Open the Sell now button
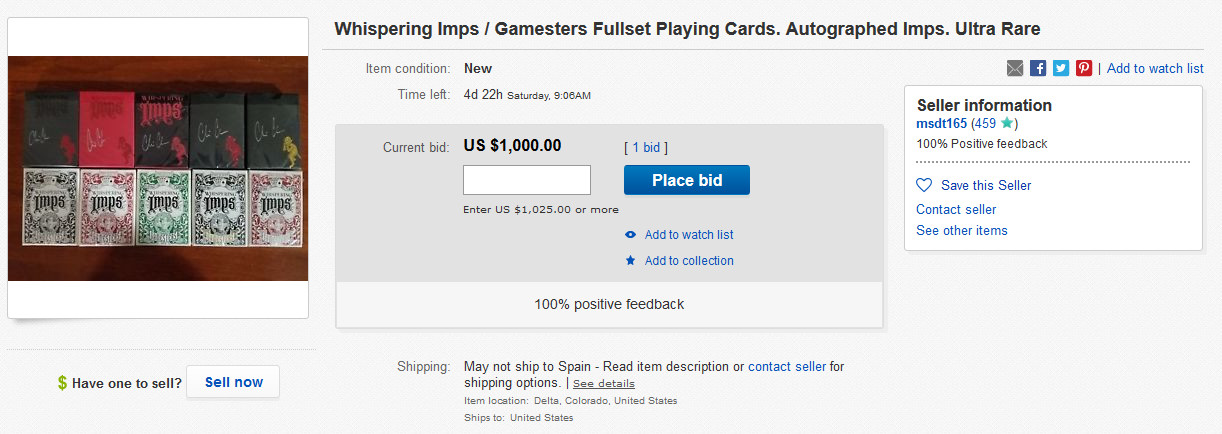This screenshot has height=434, width=1222. coord(233,382)
